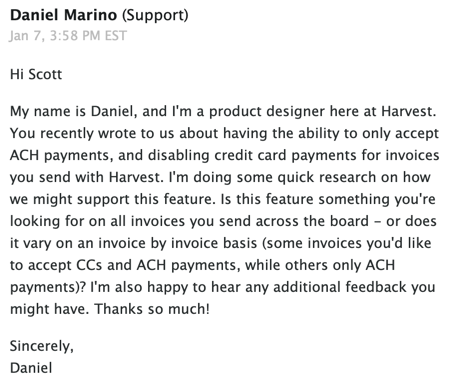The height and width of the screenshot is (382, 449).
Task: Click the text ACH payments, and disabling
Action: point(110,155)
